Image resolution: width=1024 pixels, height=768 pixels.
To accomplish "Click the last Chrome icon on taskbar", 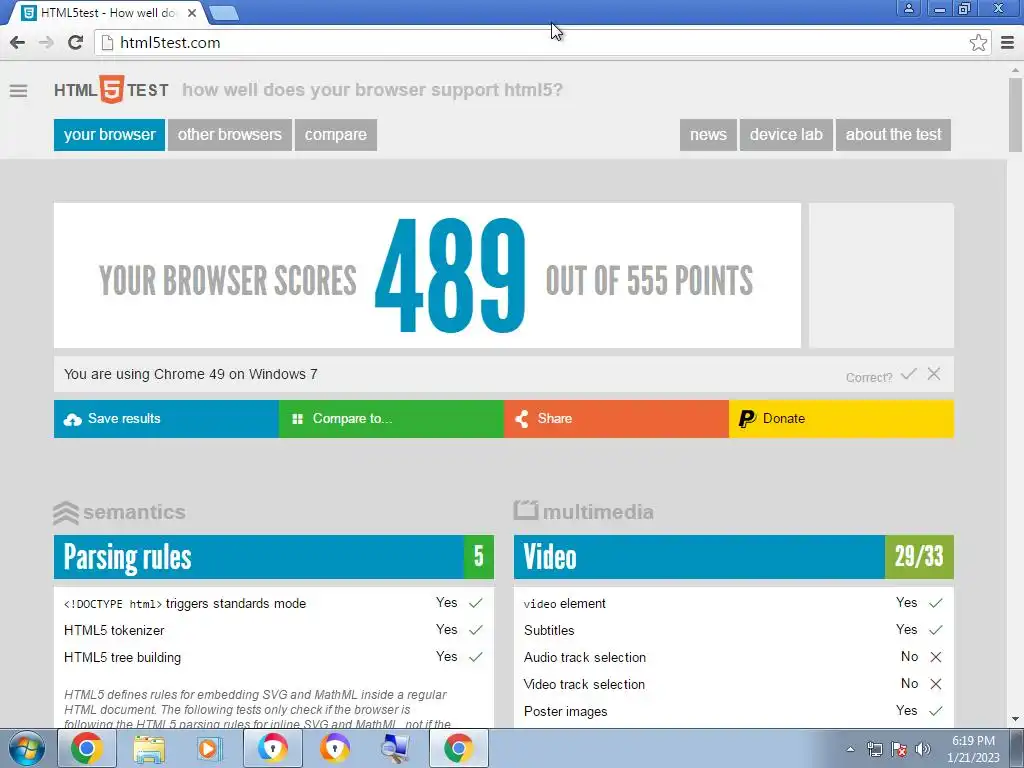I will [458, 748].
